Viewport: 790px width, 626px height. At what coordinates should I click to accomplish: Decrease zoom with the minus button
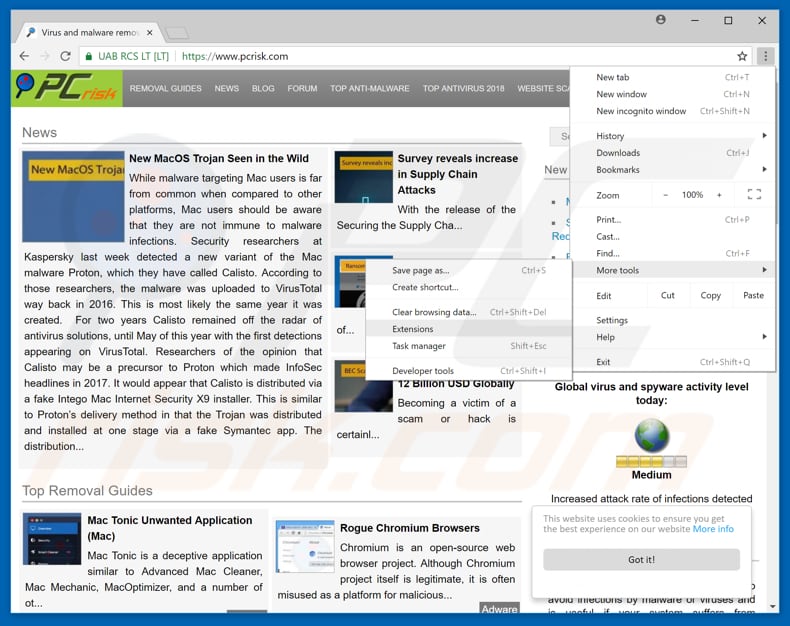(x=666, y=195)
